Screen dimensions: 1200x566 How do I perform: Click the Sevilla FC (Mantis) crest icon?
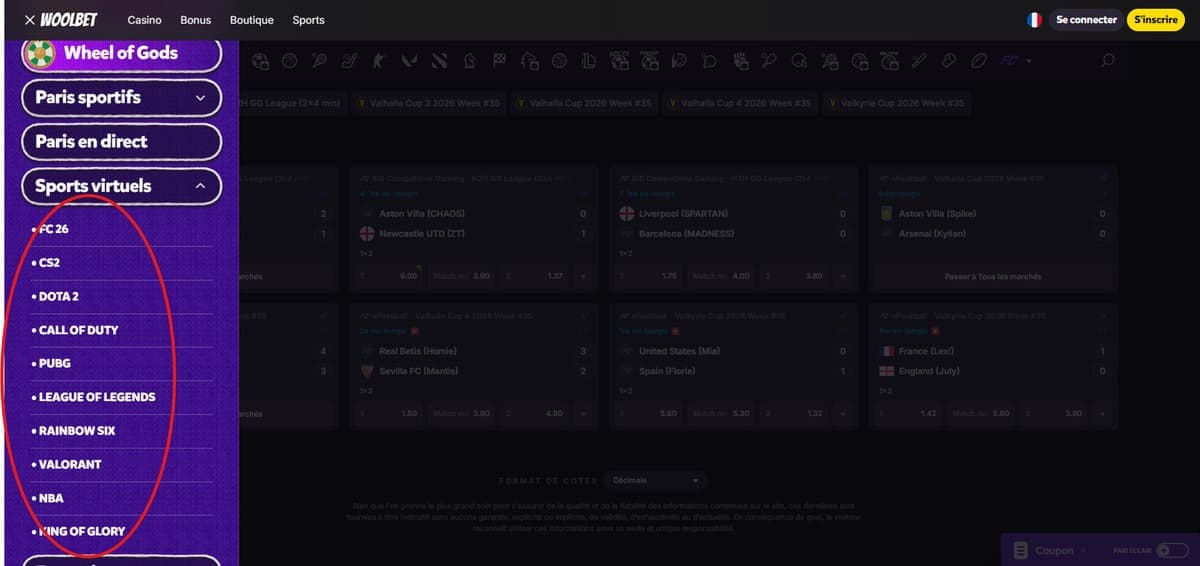pos(367,371)
